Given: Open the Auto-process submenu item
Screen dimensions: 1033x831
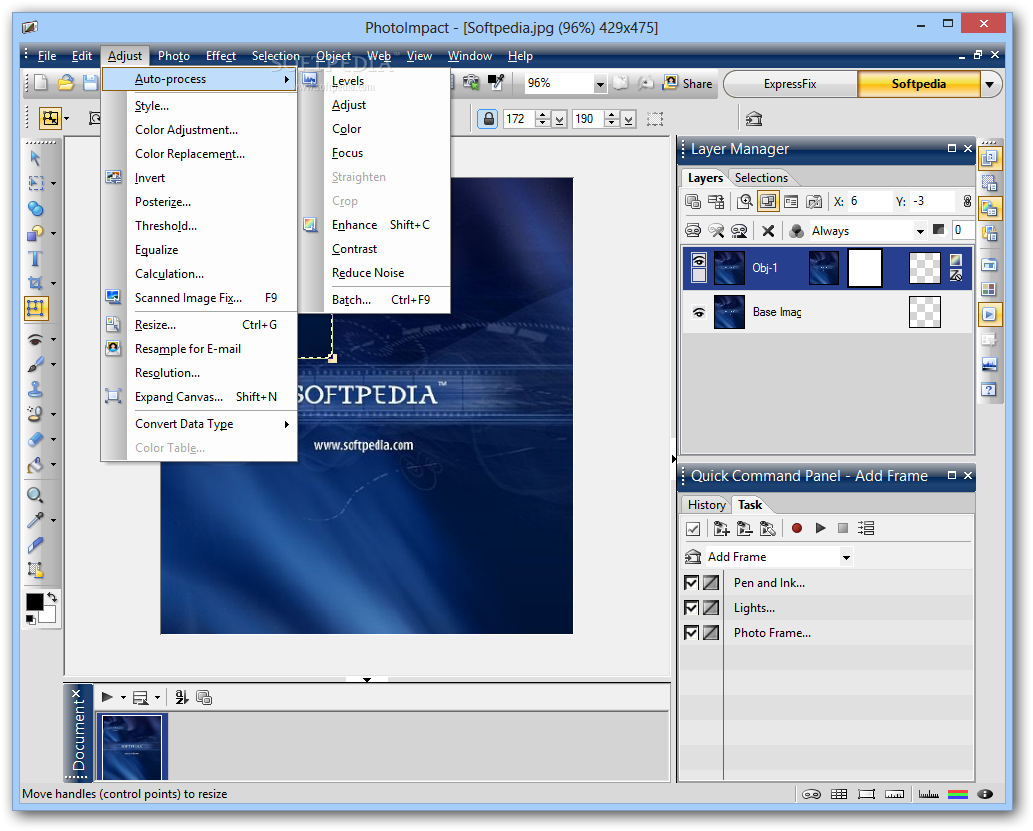Looking at the screenshot, I should [200, 79].
